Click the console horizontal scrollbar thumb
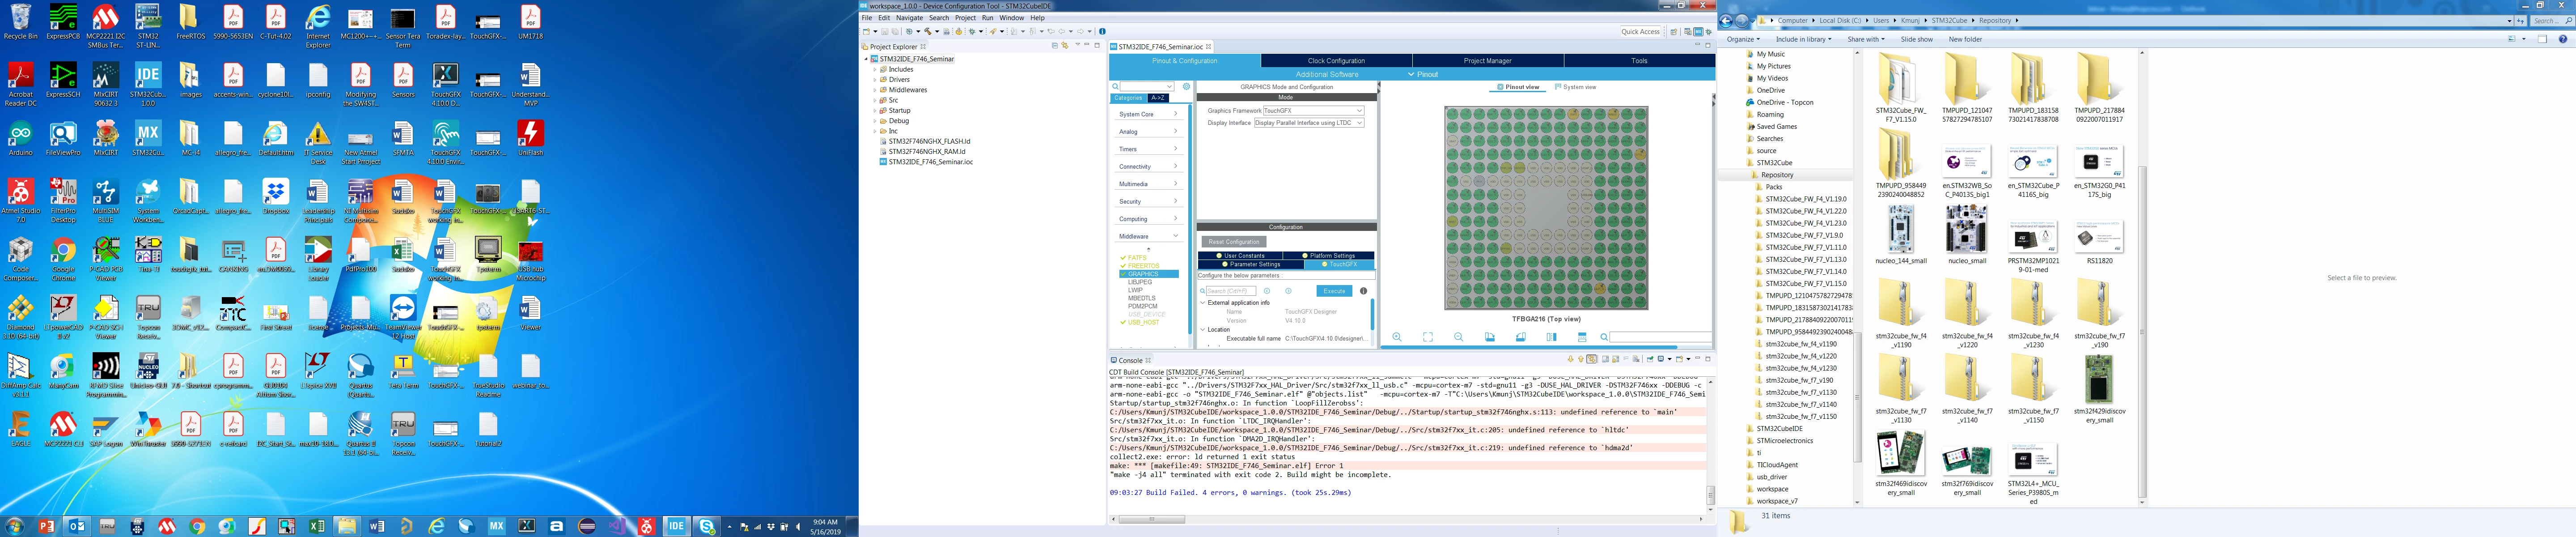 [x=1151, y=520]
